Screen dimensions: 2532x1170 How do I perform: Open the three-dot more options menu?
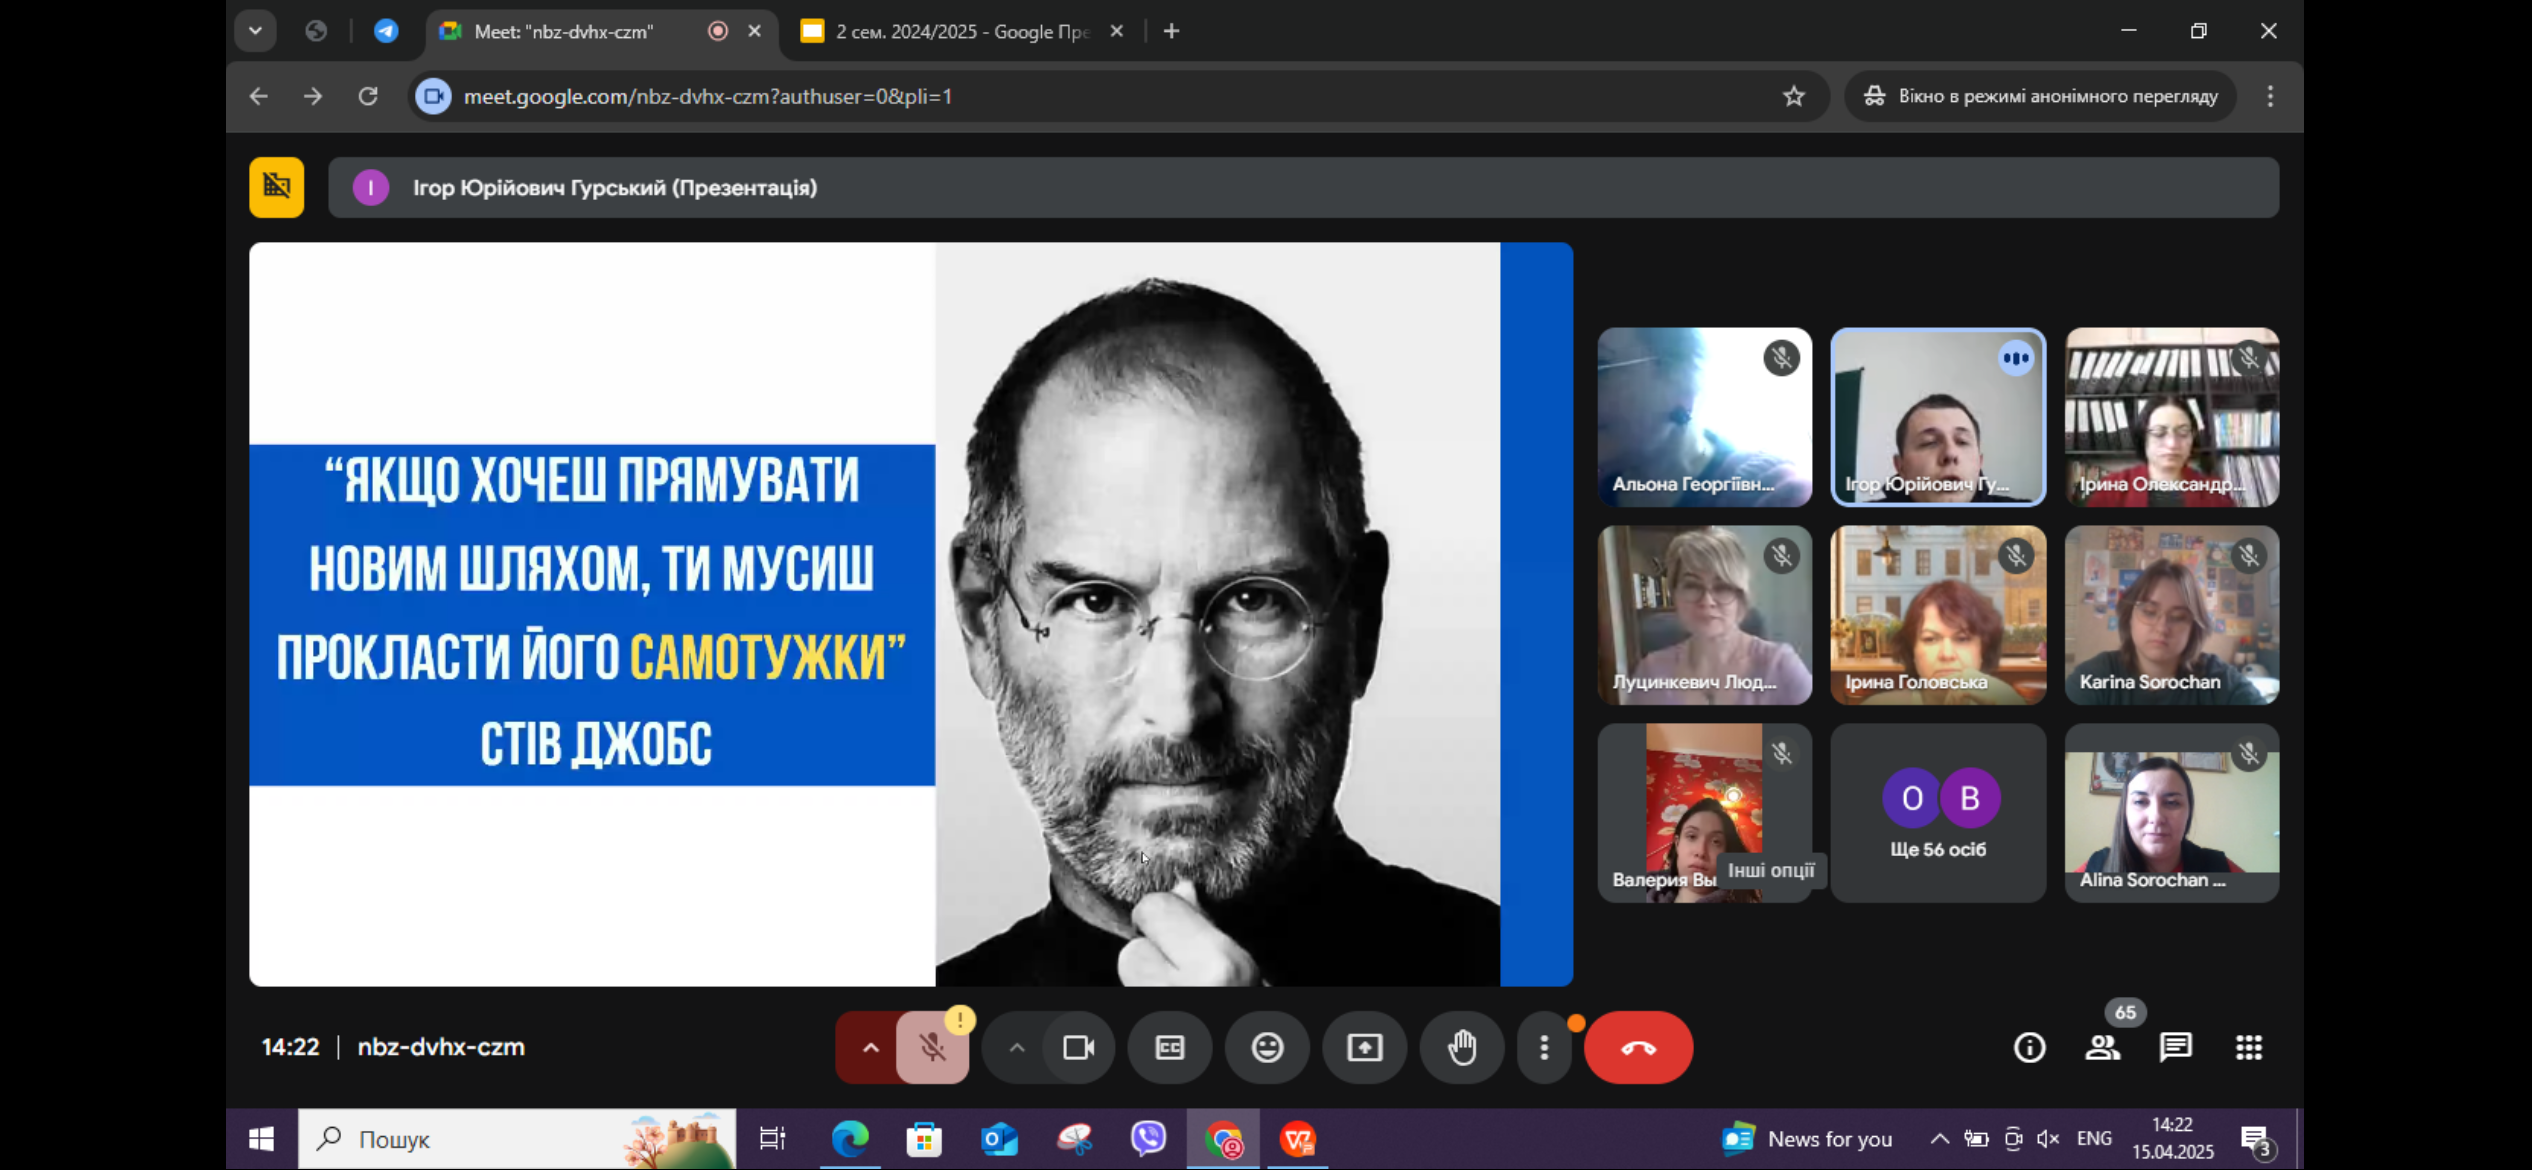pyautogui.click(x=1544, y=1047)
